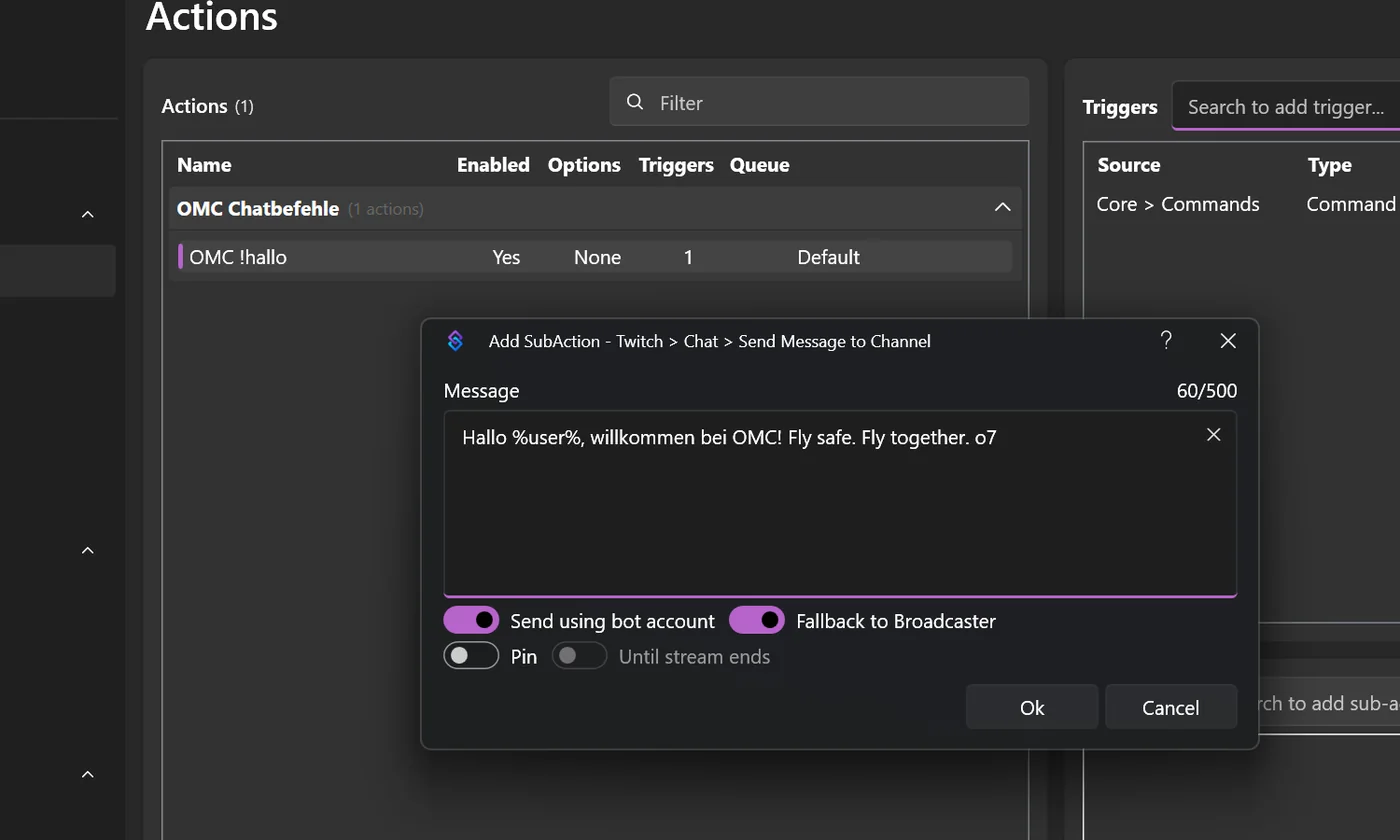This screenshot has width=1400, height=840.
Task: Turn off Fallback to Broadcaster
Action: [757, 621]
